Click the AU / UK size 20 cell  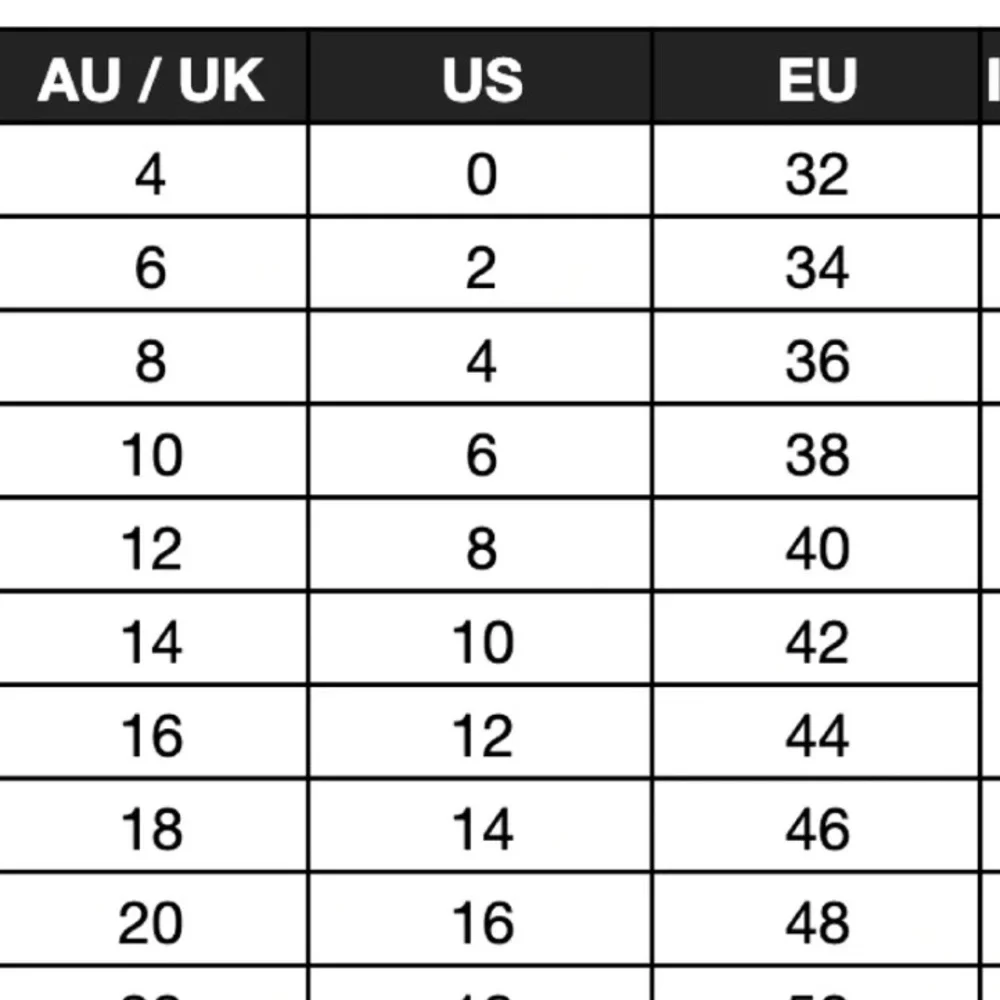(x=151, y=919)
